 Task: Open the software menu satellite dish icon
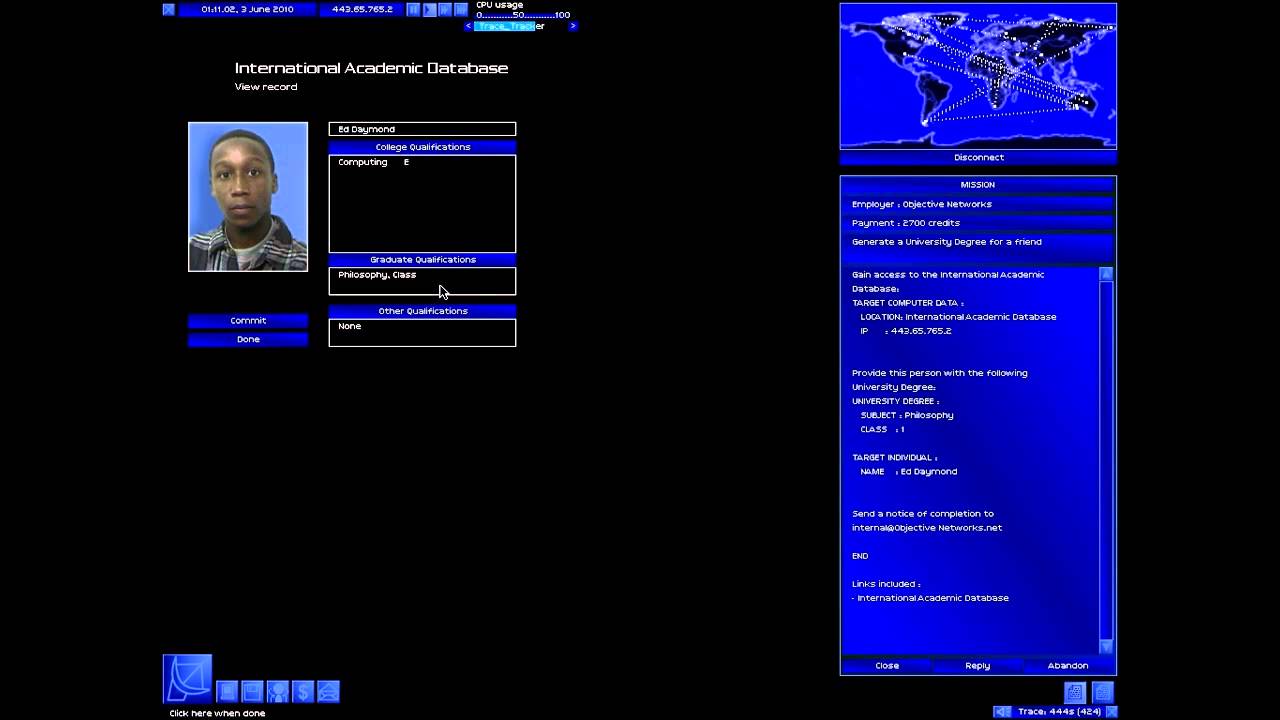187,679
